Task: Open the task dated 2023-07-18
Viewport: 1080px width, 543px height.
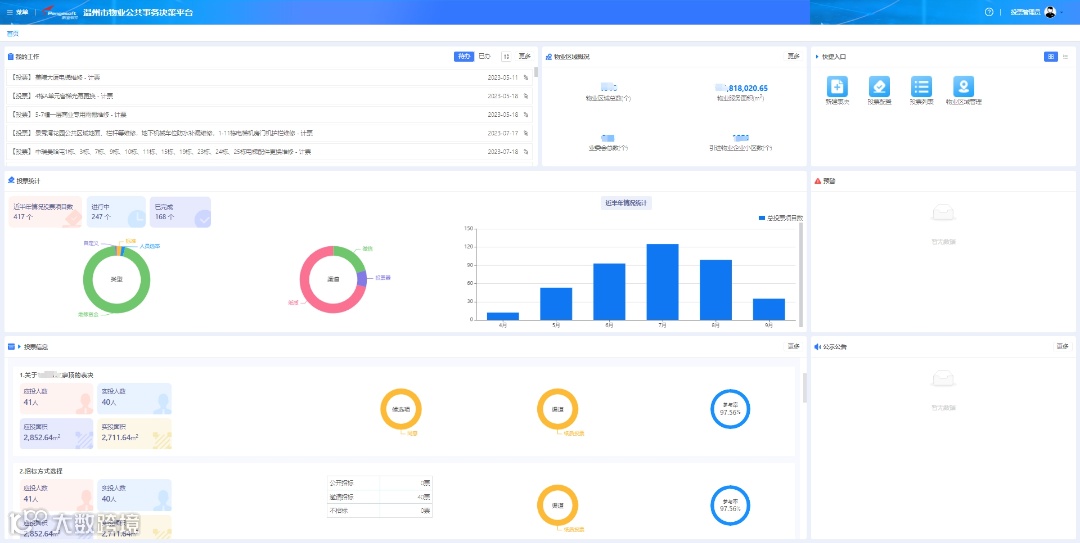Action: click(267, 152)
